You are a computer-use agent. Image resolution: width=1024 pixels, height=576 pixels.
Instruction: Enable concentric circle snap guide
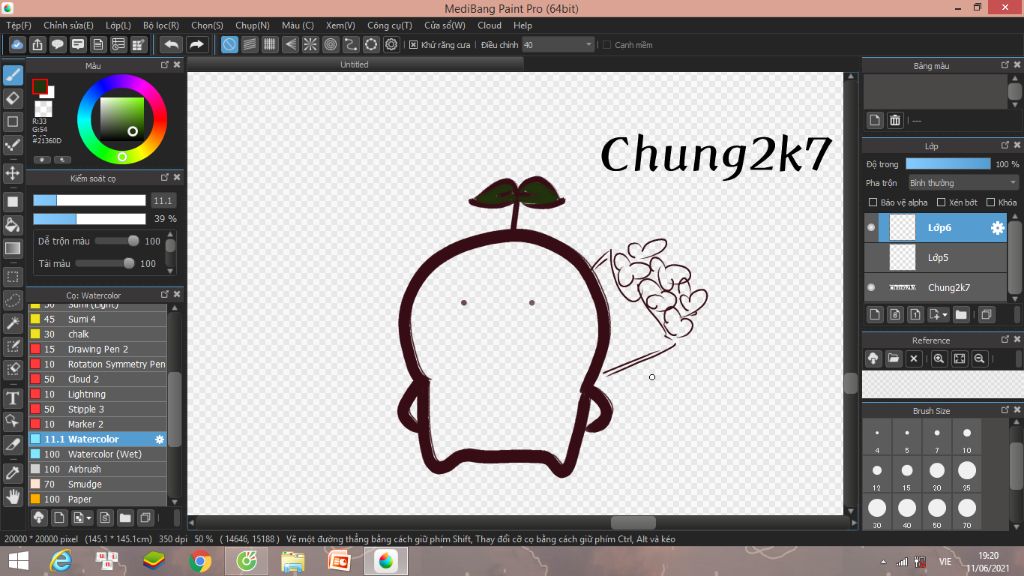[330, 44]
